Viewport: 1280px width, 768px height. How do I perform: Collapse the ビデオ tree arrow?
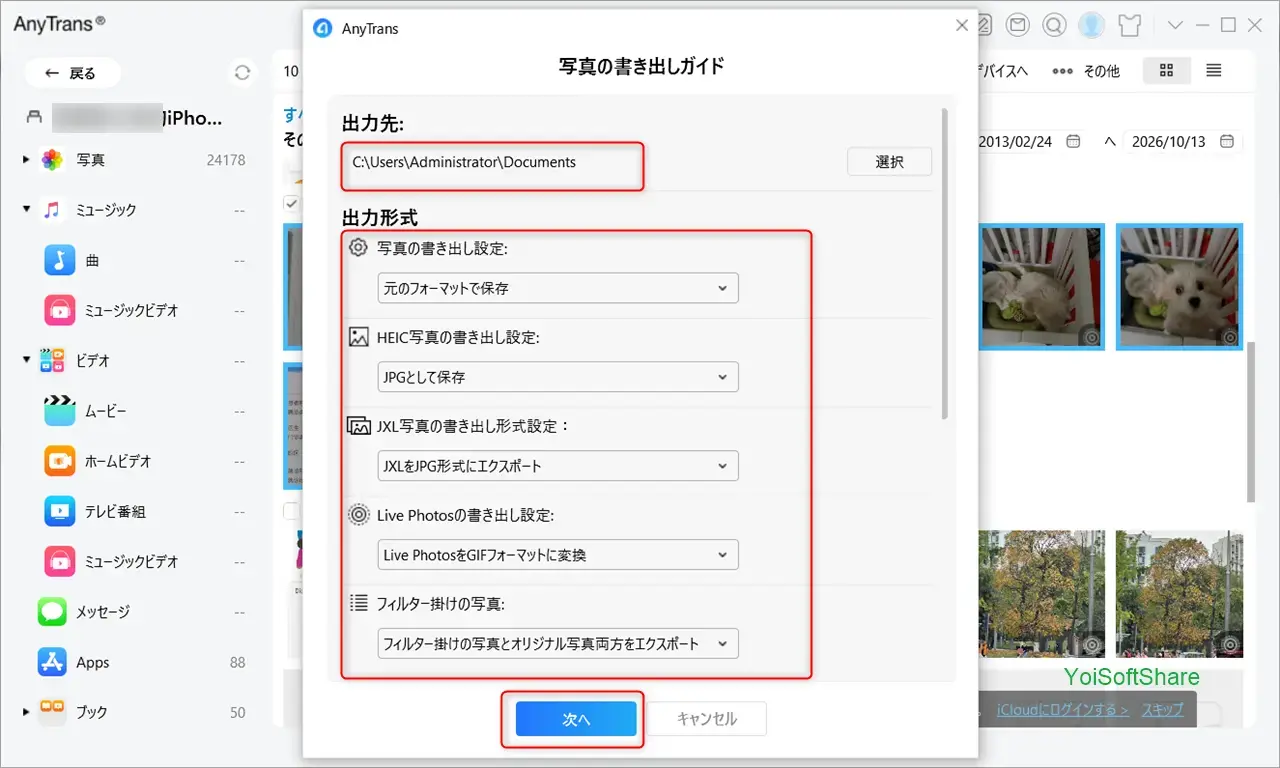[26, 360]
